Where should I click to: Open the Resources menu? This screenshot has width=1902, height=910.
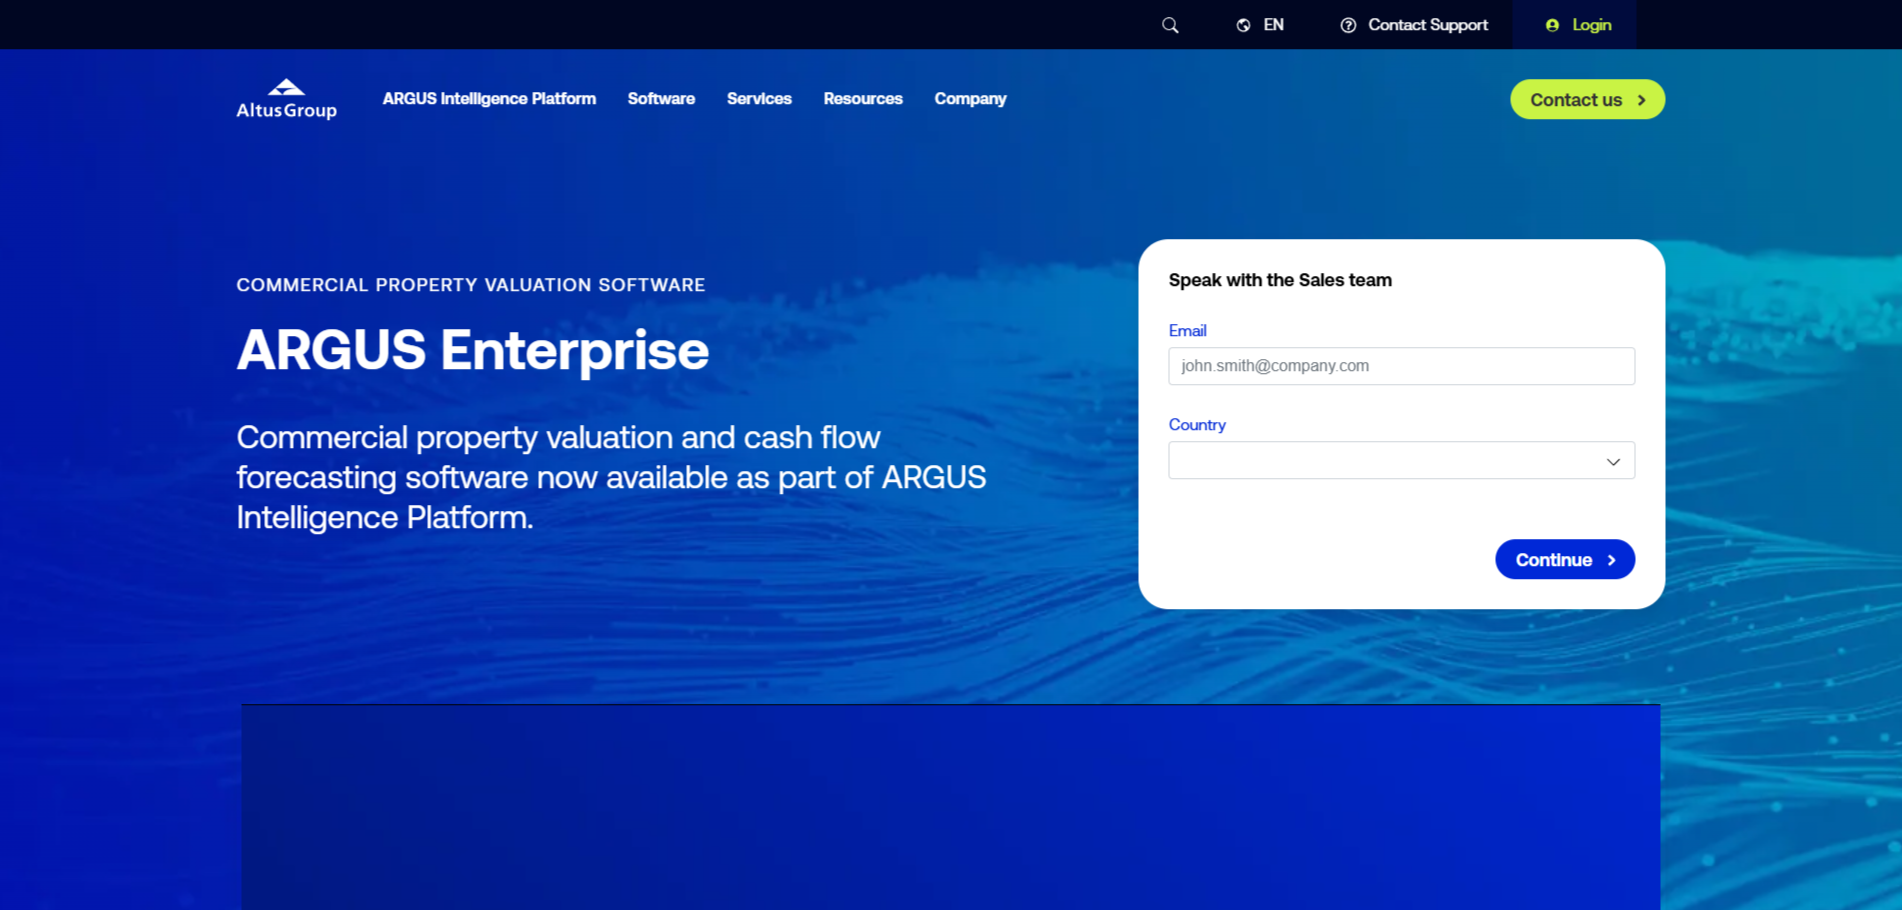863,99
